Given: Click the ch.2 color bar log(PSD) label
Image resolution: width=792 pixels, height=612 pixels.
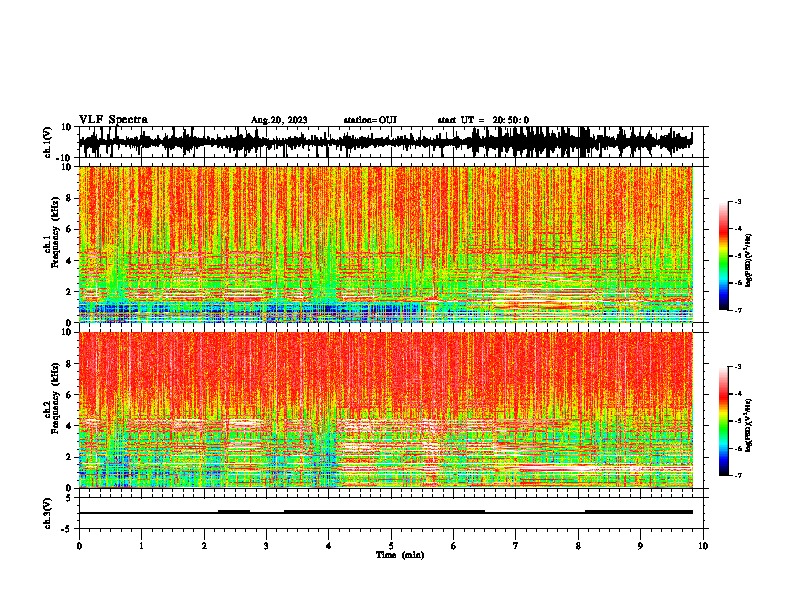Looking at the screenshot, I should [x=748, y=425].
